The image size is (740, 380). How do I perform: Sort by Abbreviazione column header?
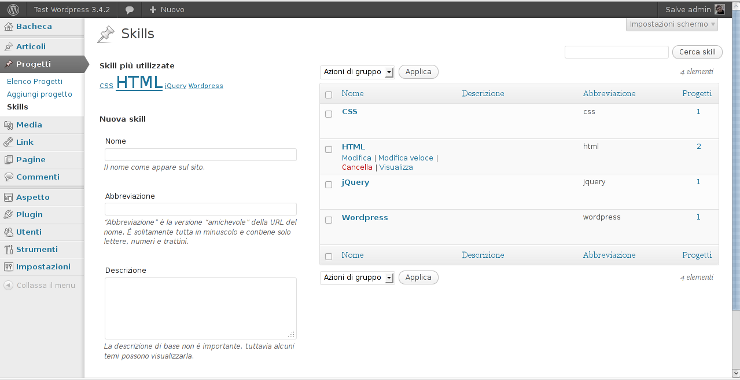tap(609, 93)
